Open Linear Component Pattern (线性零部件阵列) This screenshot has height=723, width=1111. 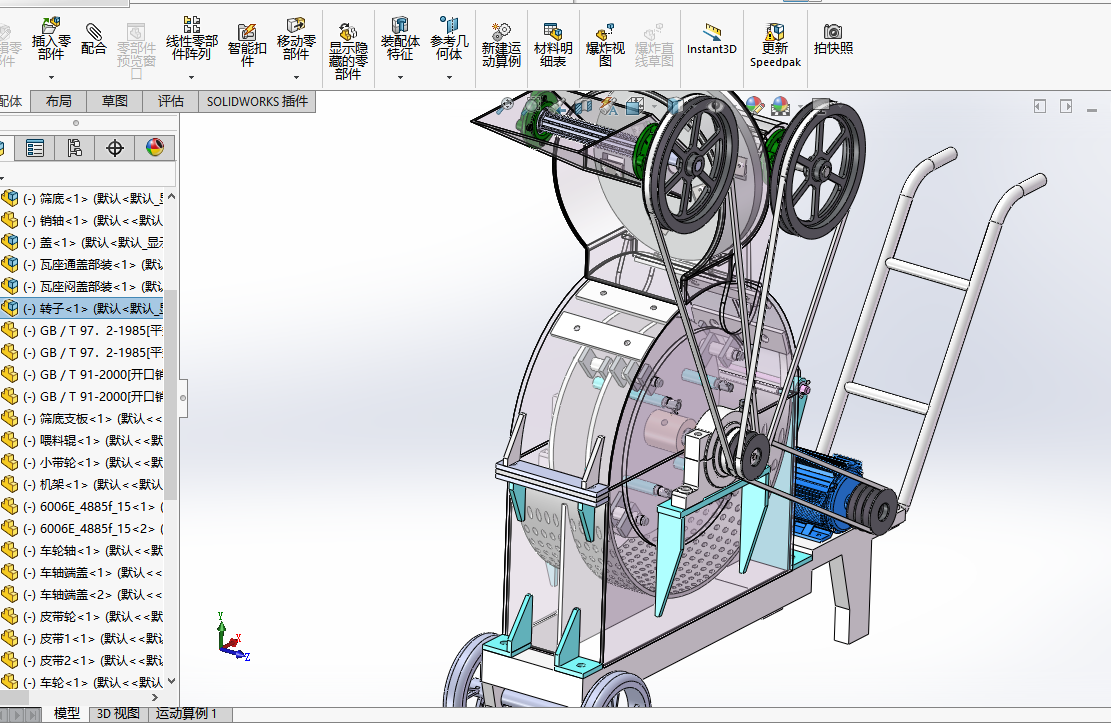click(191, 40)
